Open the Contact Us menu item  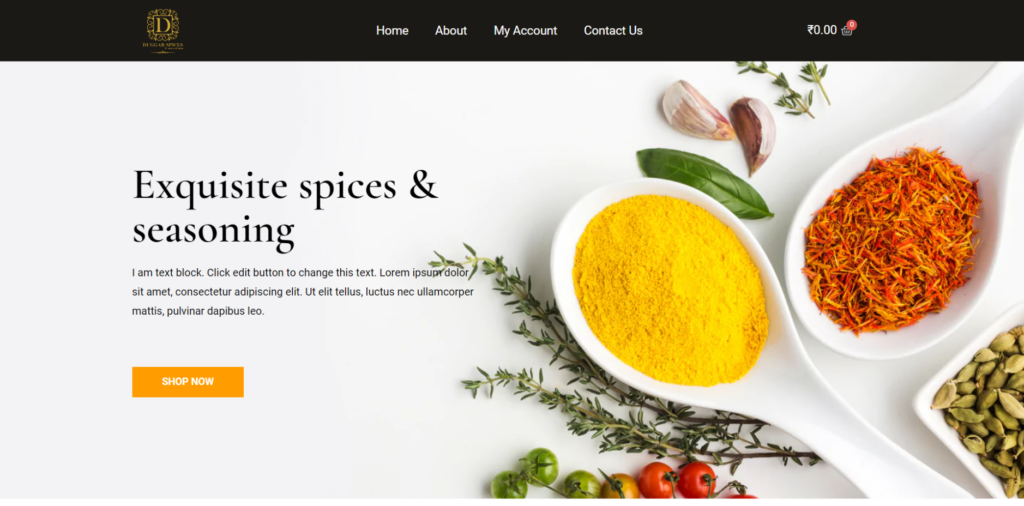pyautogui.click(x=613, y=31)
